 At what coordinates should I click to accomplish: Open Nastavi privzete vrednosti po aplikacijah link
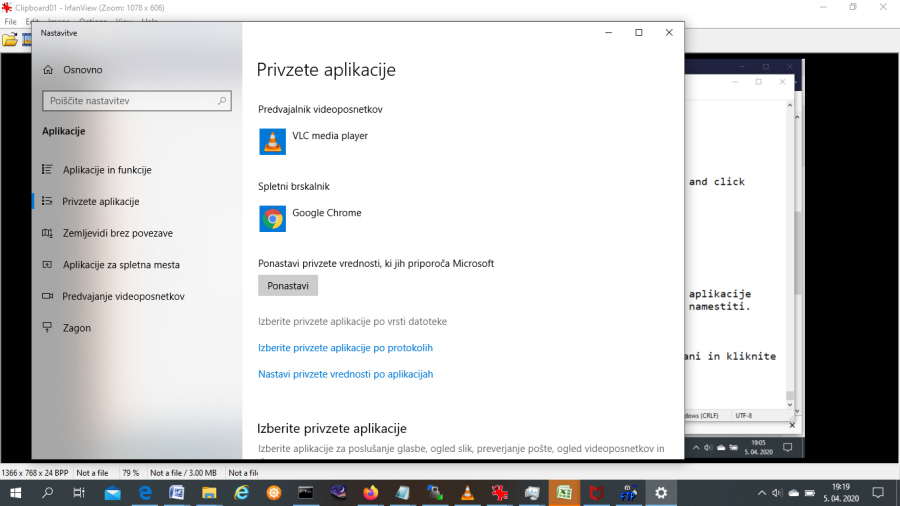tap(345, 374)
